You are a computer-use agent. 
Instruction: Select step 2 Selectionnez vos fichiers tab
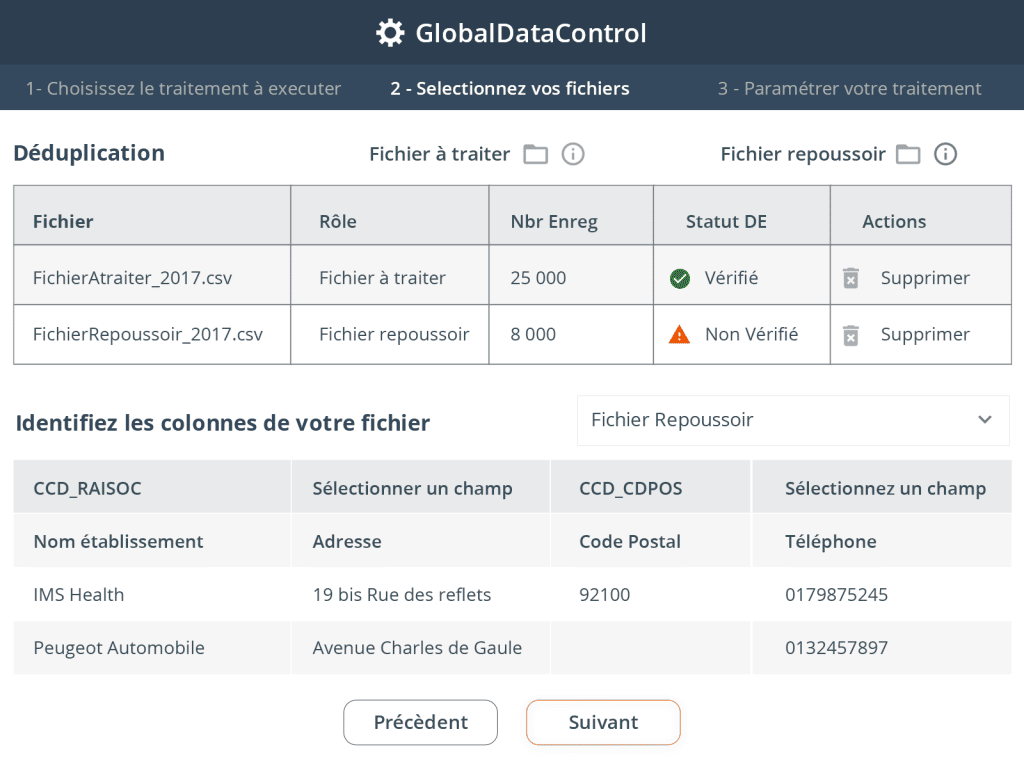[510, 88]
